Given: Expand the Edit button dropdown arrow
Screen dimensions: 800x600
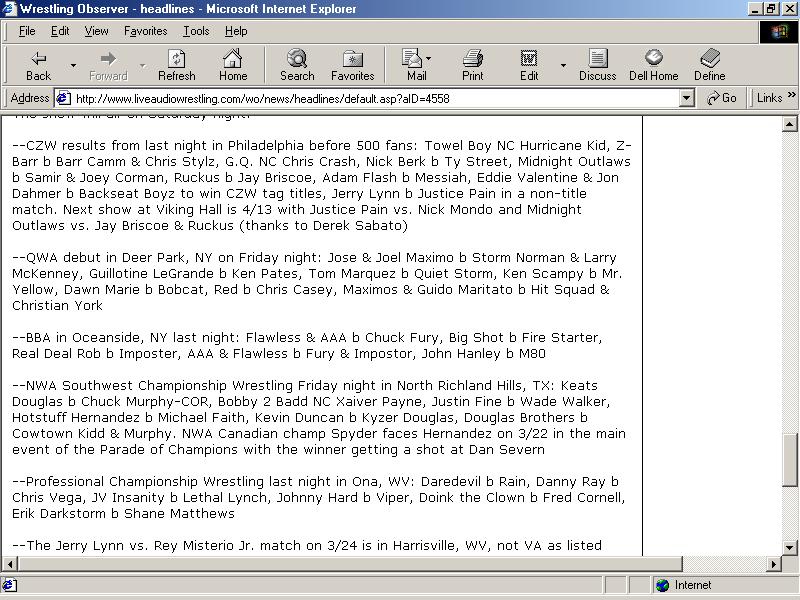Looking at the screenshot, I should click(x=563, y=66).
